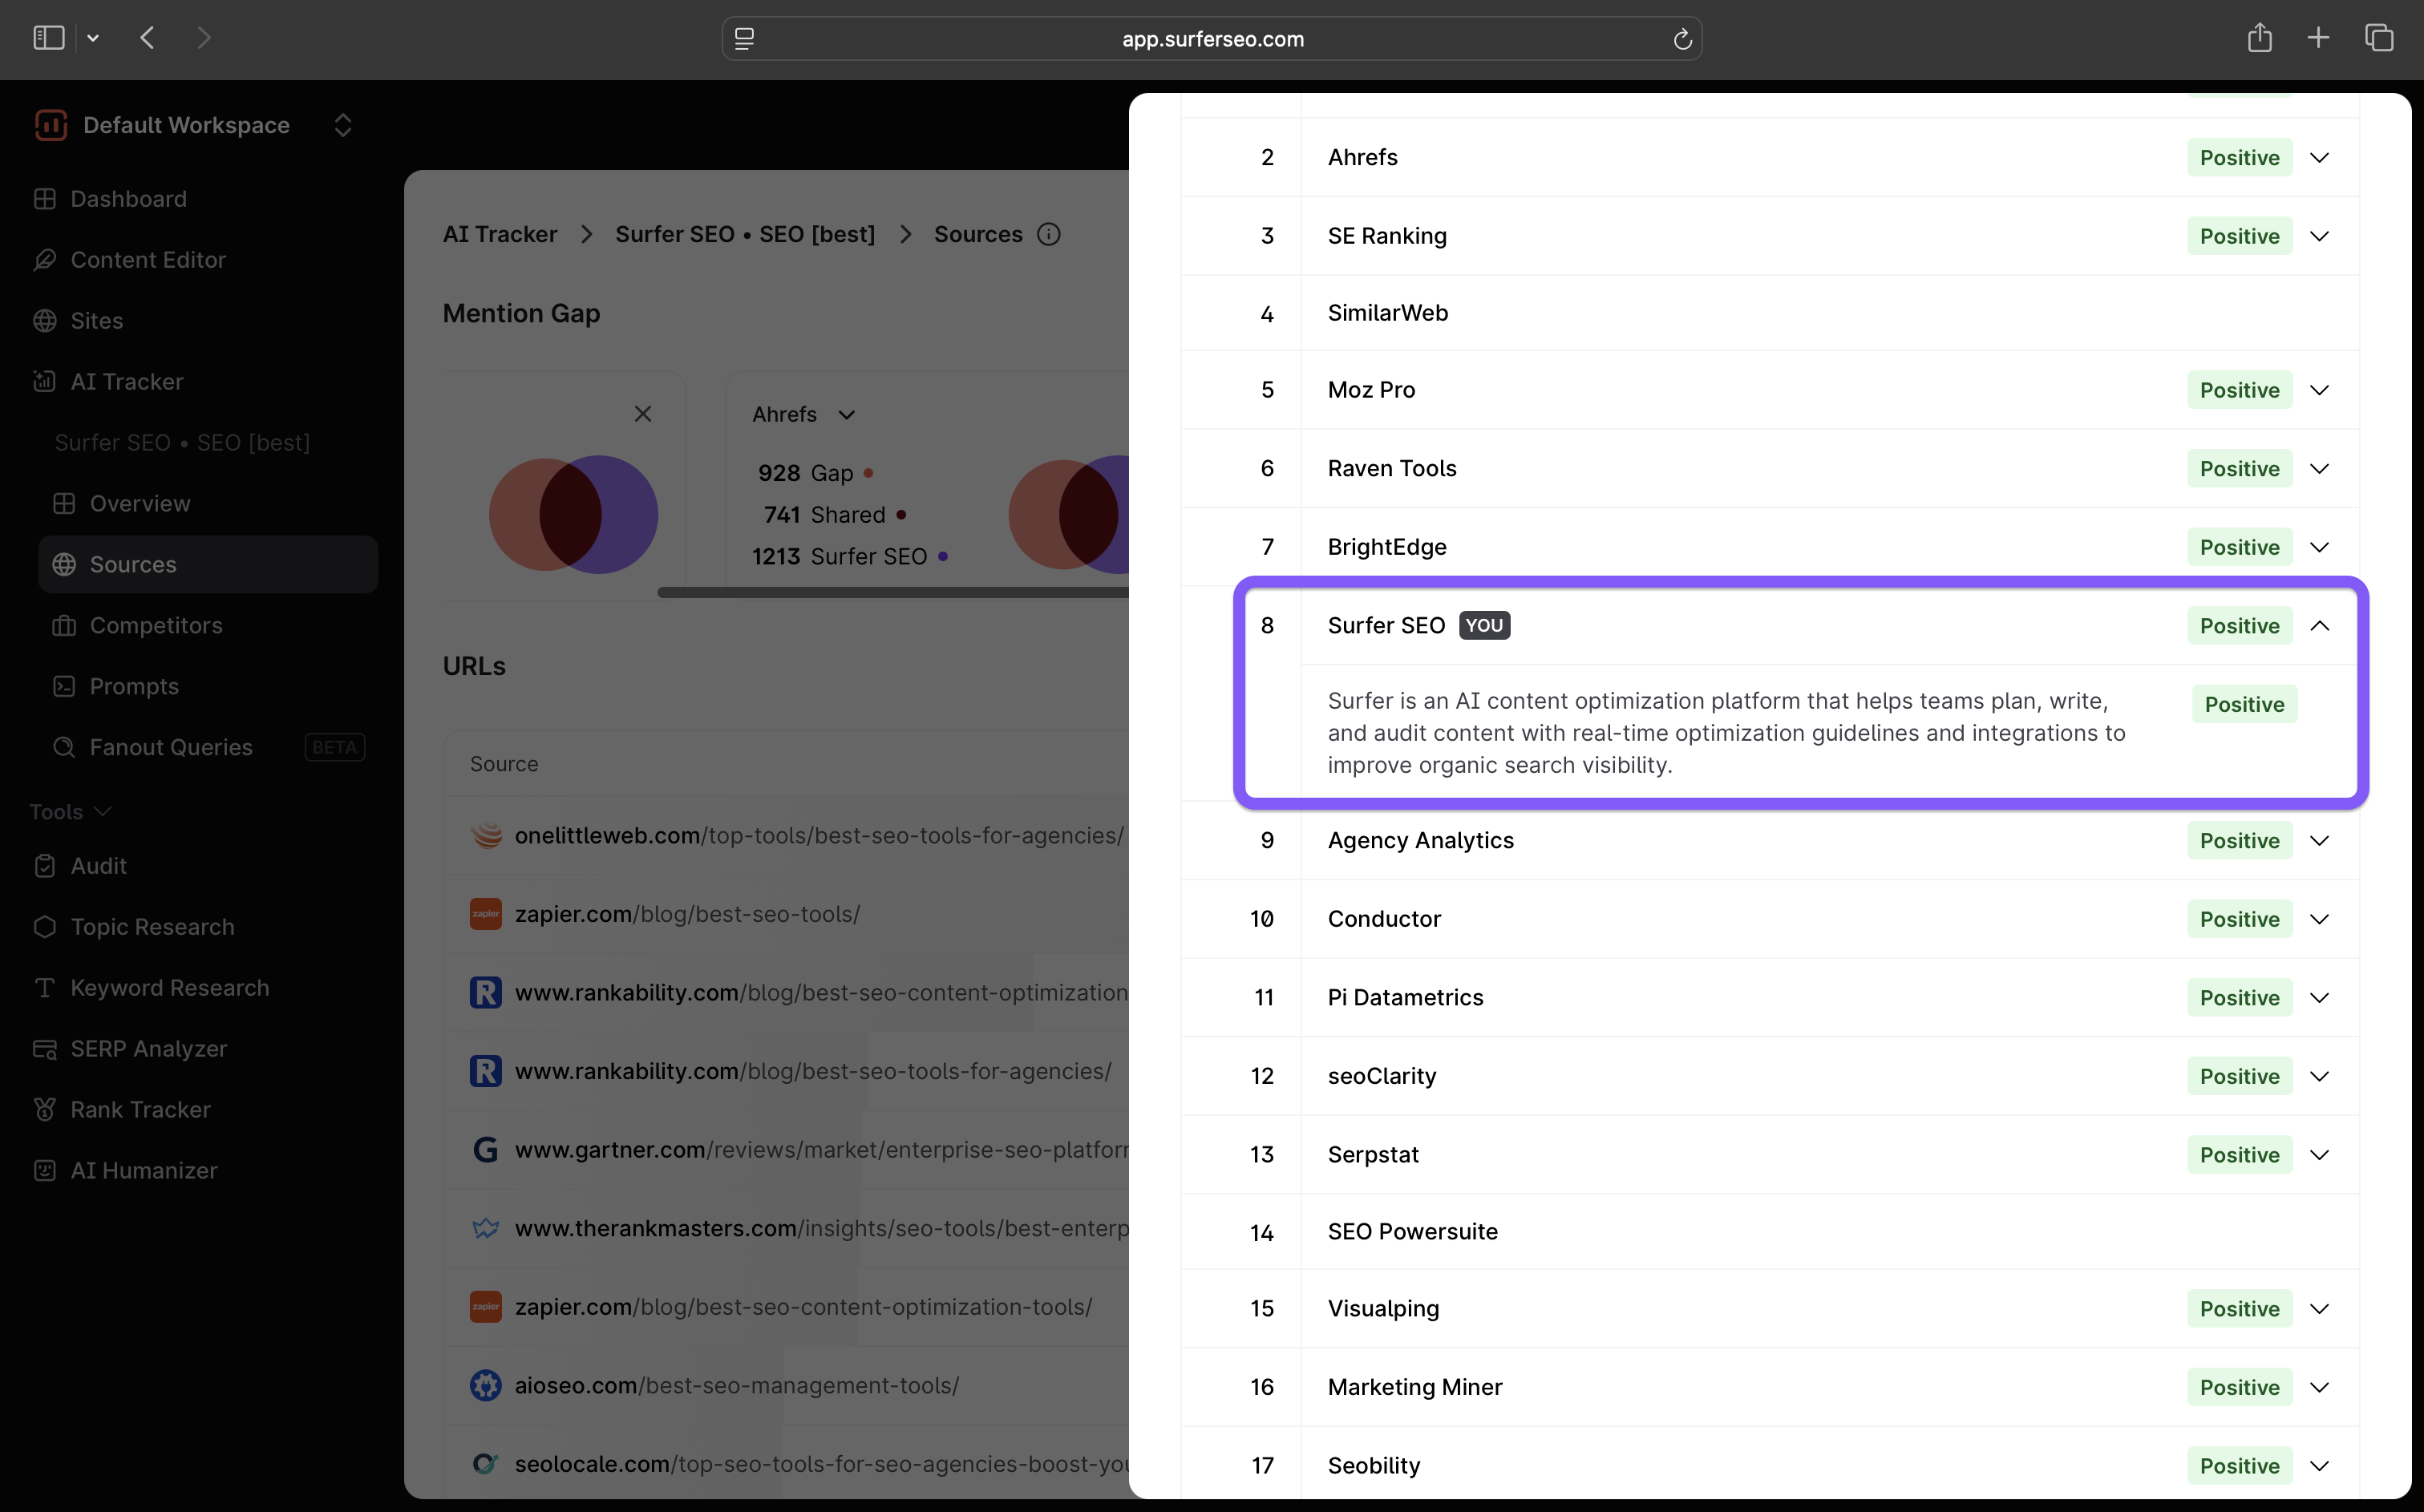Expand the Ahrefs row chevron
Image resolution: width=2424 pixels, height=1512 pixels.
pyautogui.click(x=2319, y=158)
